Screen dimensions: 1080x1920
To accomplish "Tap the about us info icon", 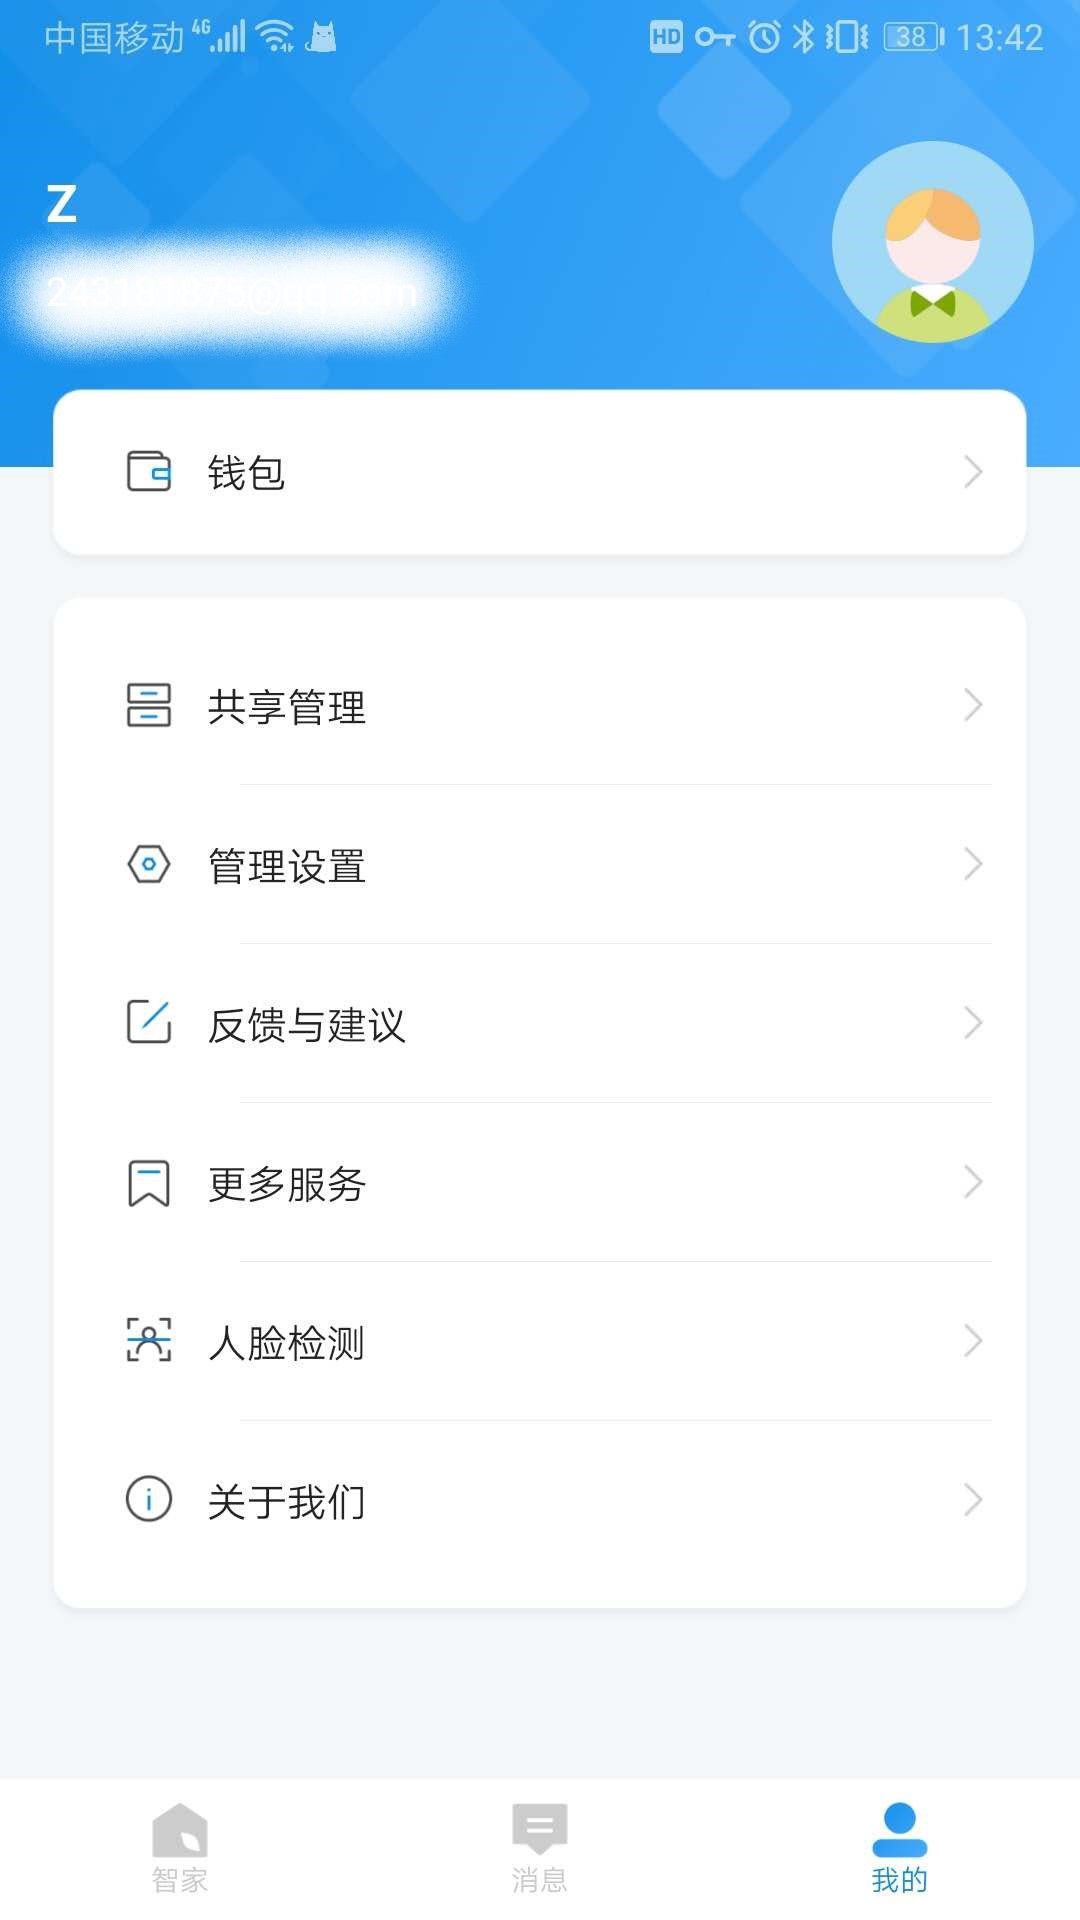I will (149, 1499).
